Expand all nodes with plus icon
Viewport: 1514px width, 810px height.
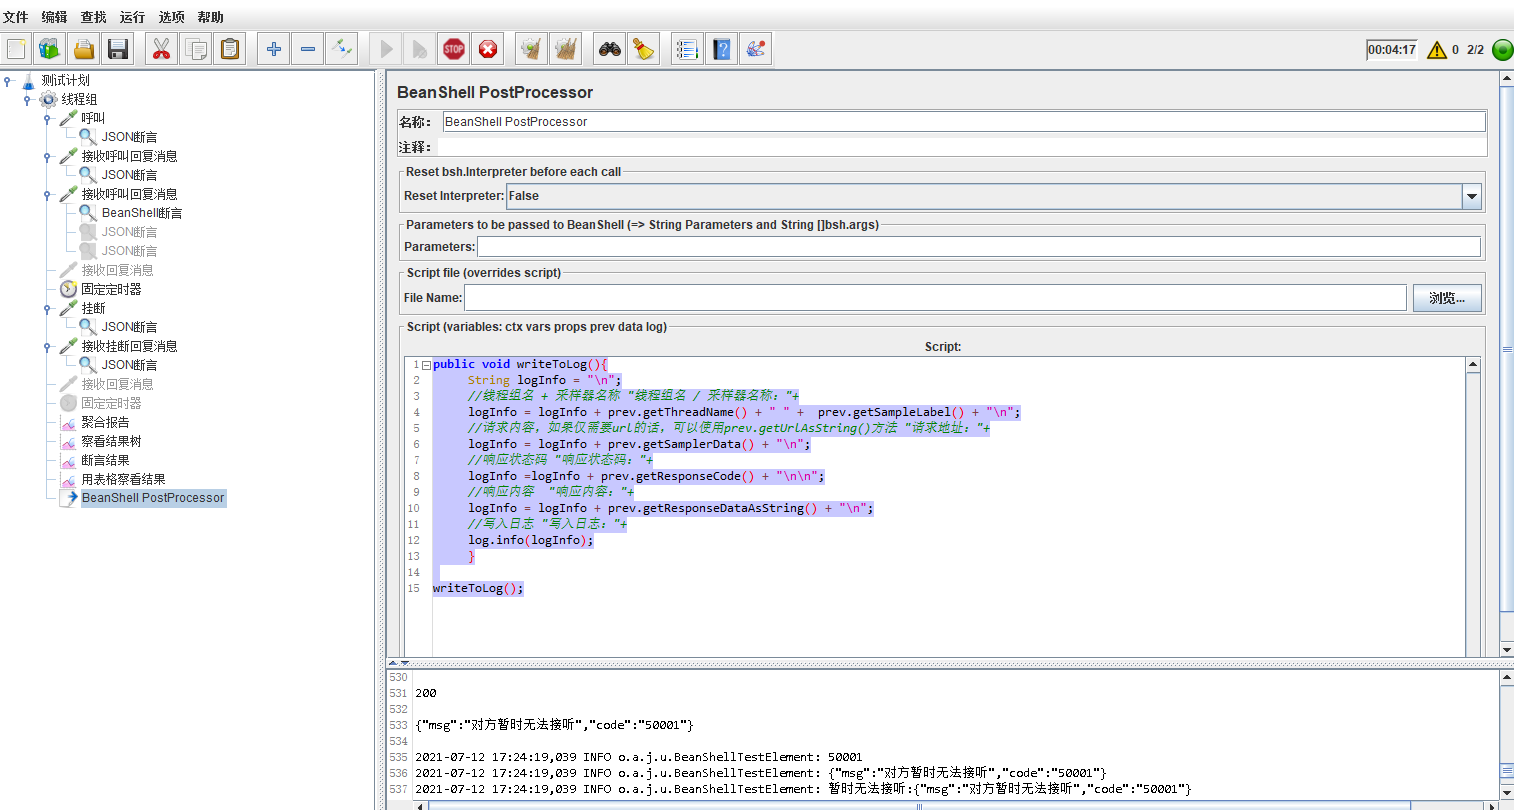point(274,49)
